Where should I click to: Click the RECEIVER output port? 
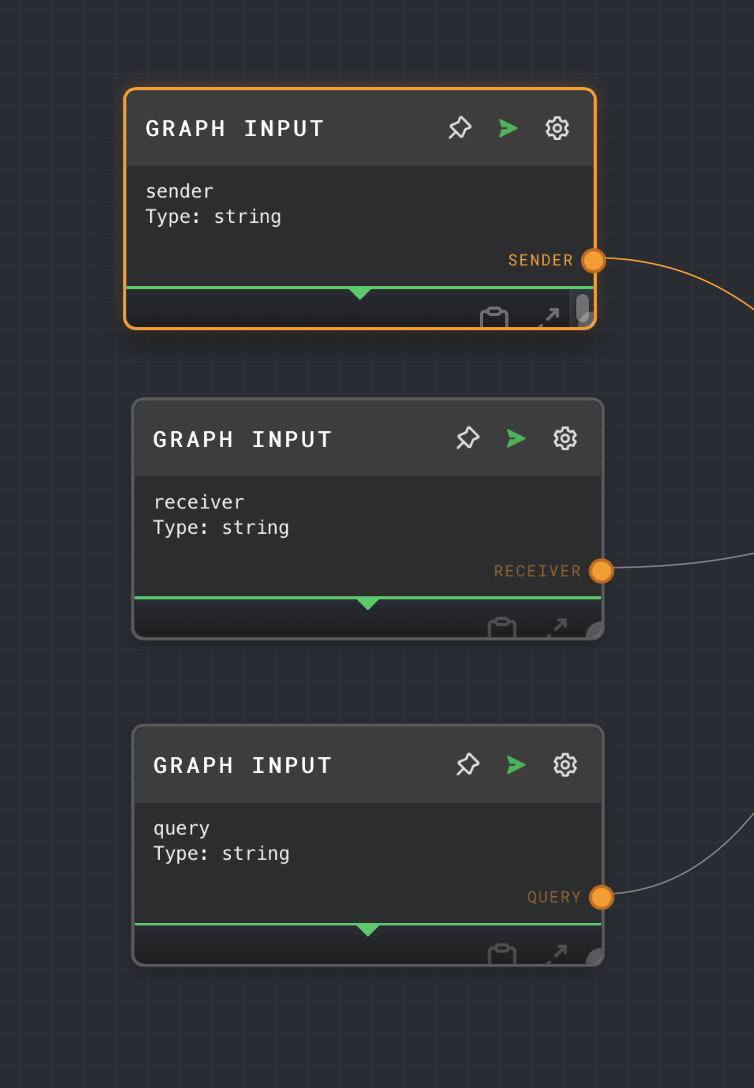[x=601, y=571]
